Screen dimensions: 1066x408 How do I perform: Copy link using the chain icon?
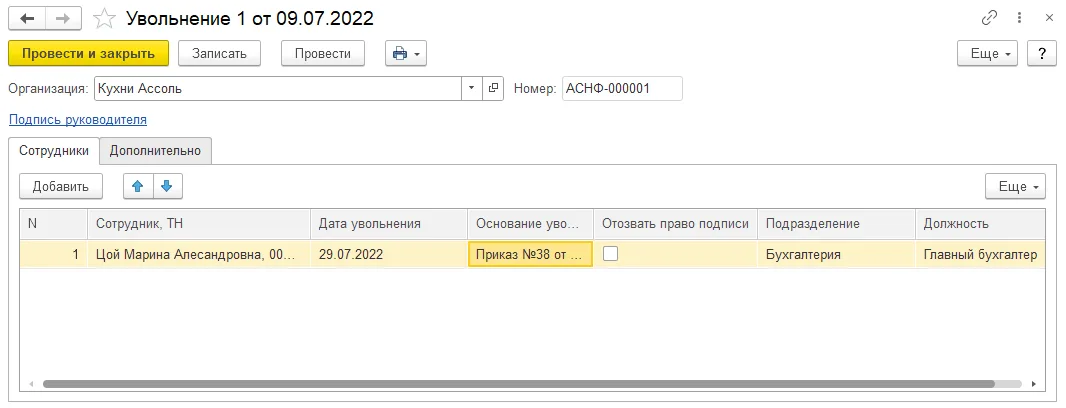click(x=989, y=18)
